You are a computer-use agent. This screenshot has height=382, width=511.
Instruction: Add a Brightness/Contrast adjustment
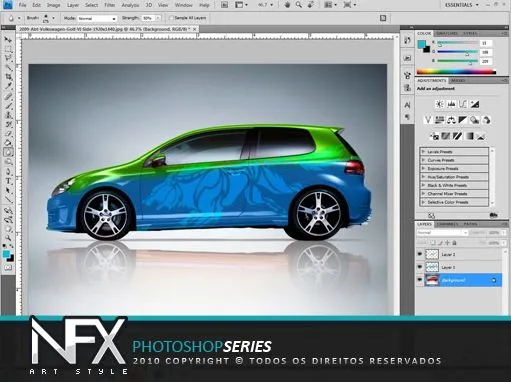(x=440, y=104)
